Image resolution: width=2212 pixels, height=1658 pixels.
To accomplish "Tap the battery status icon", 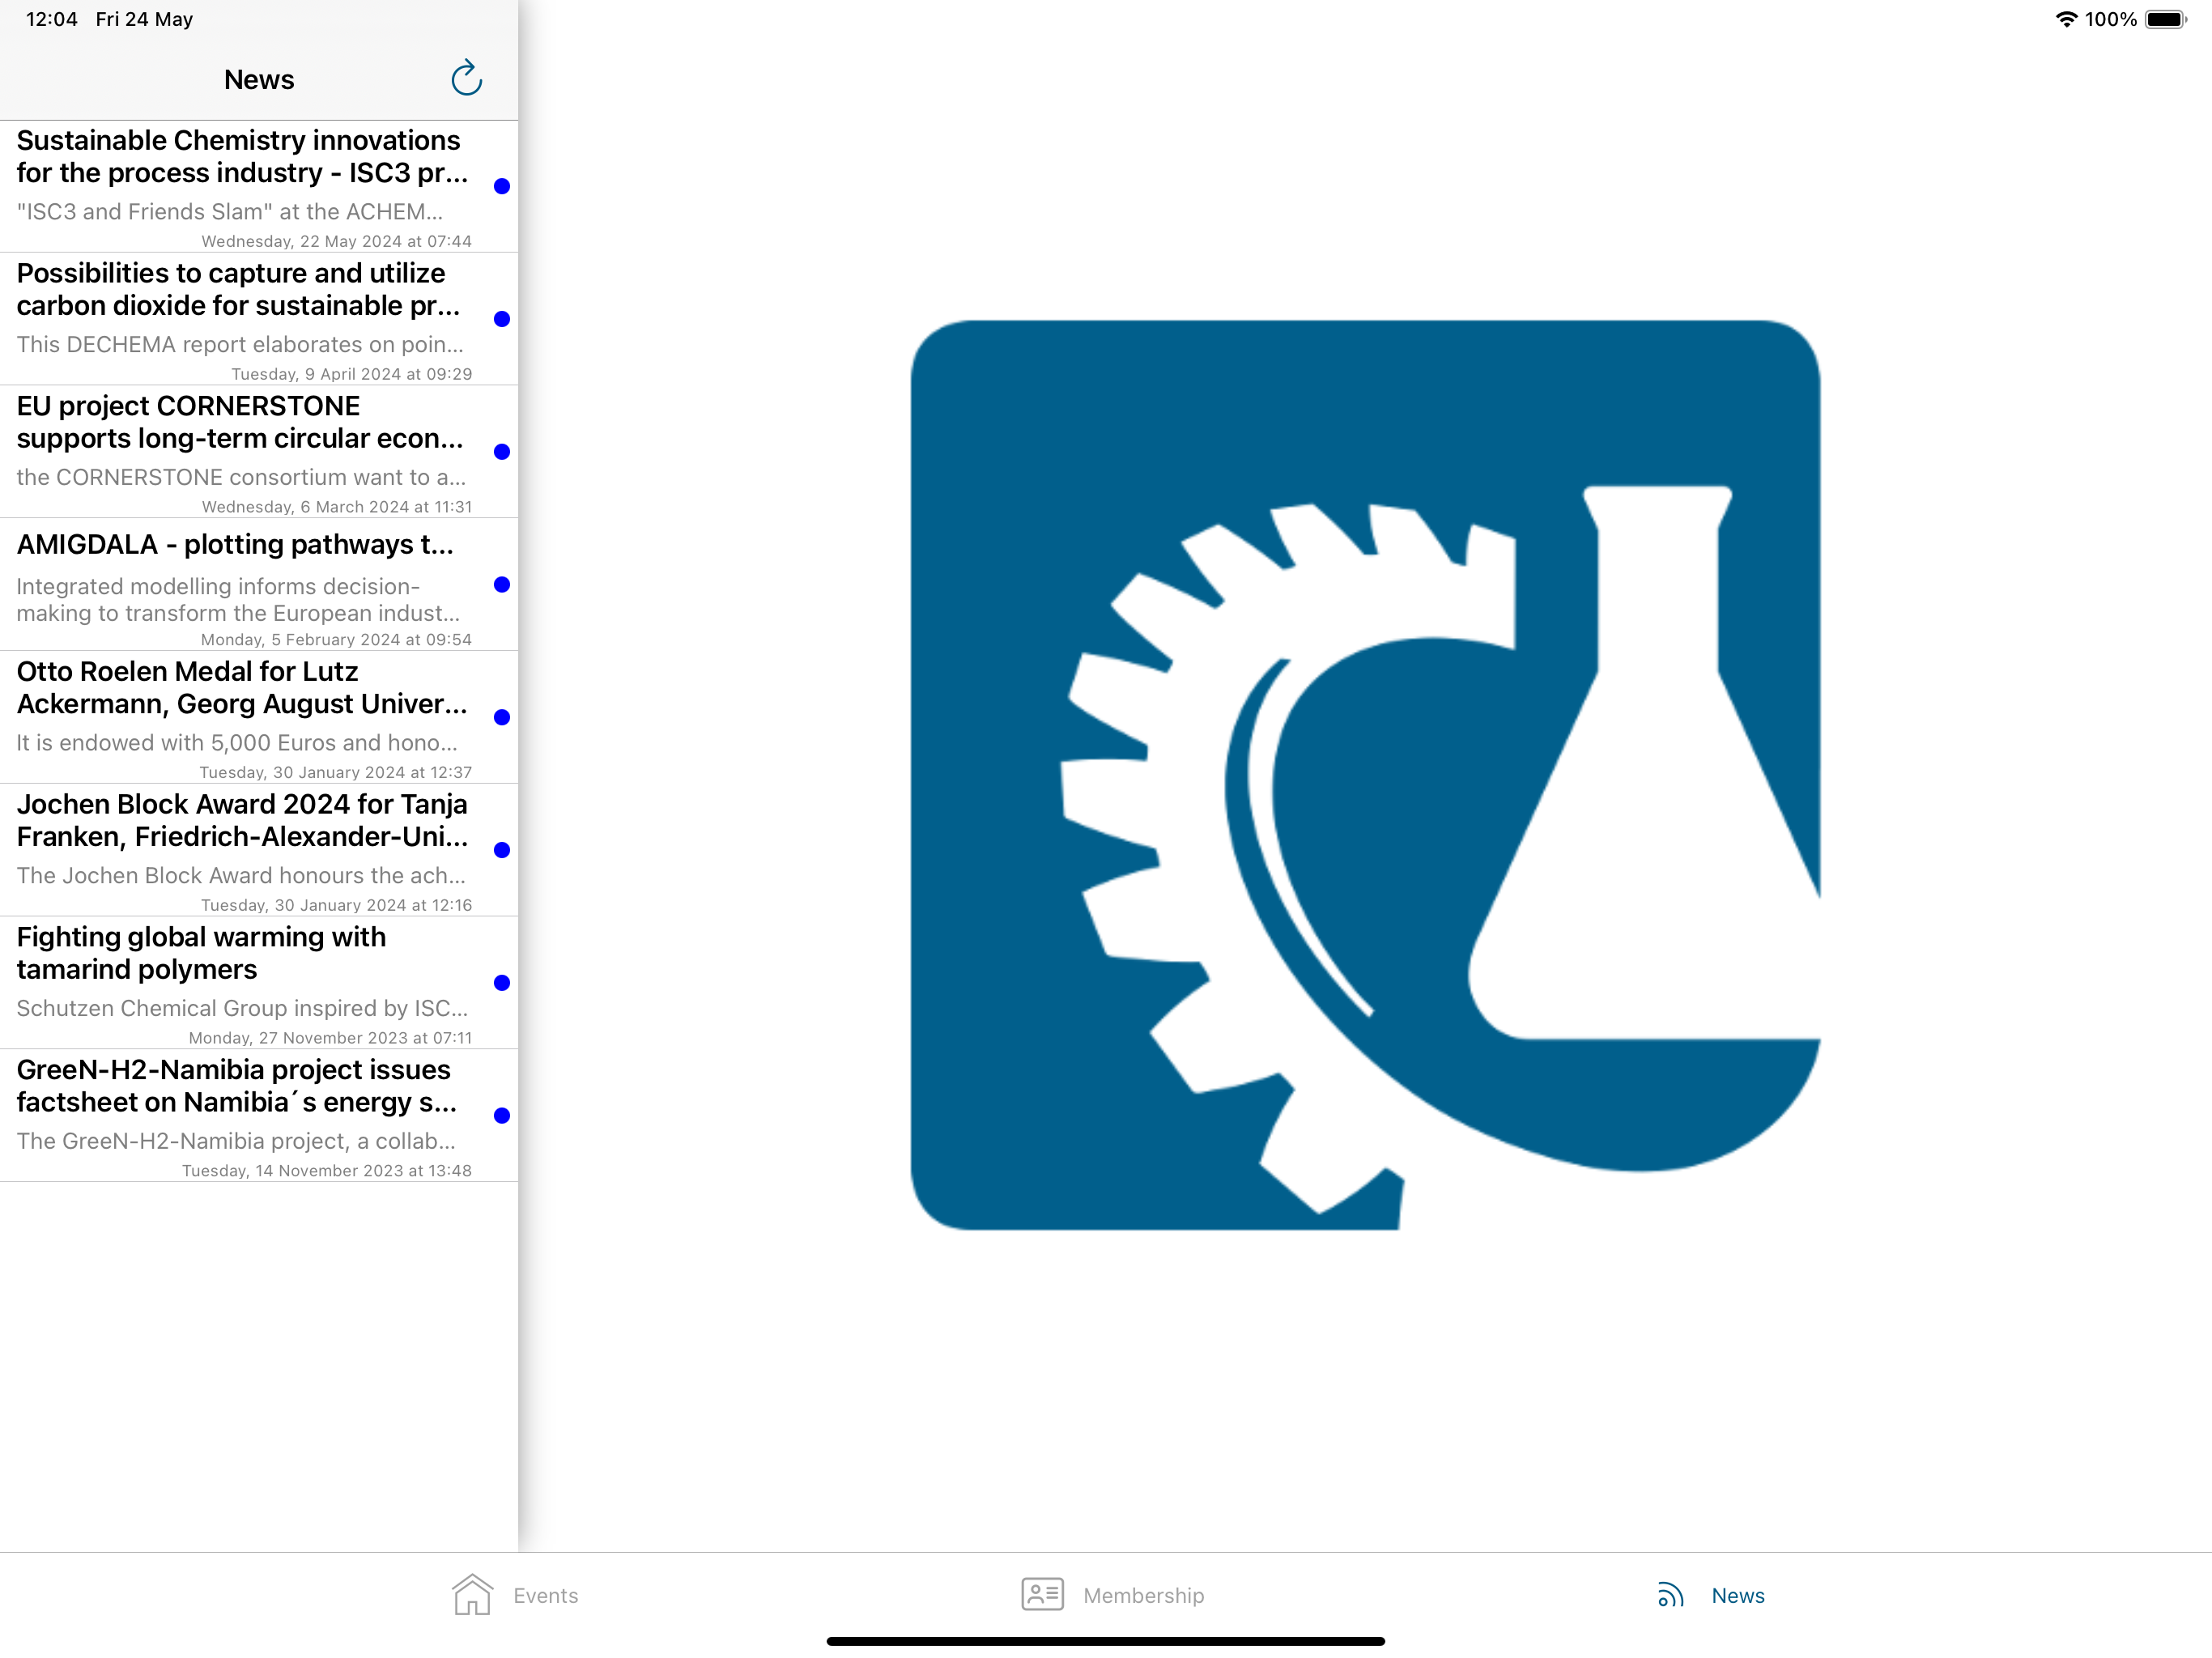I will 2166,19.
